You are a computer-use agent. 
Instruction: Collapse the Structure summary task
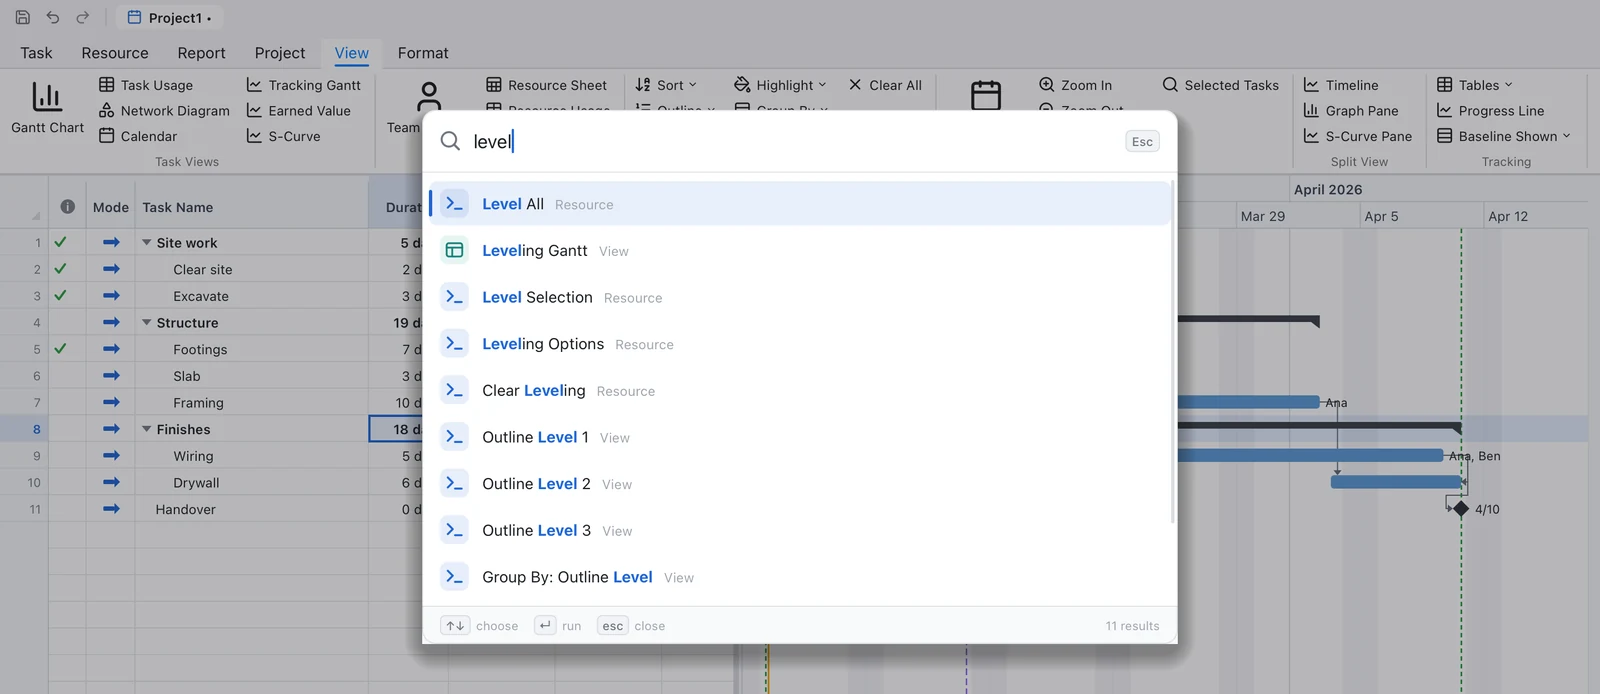pos(147,323)
